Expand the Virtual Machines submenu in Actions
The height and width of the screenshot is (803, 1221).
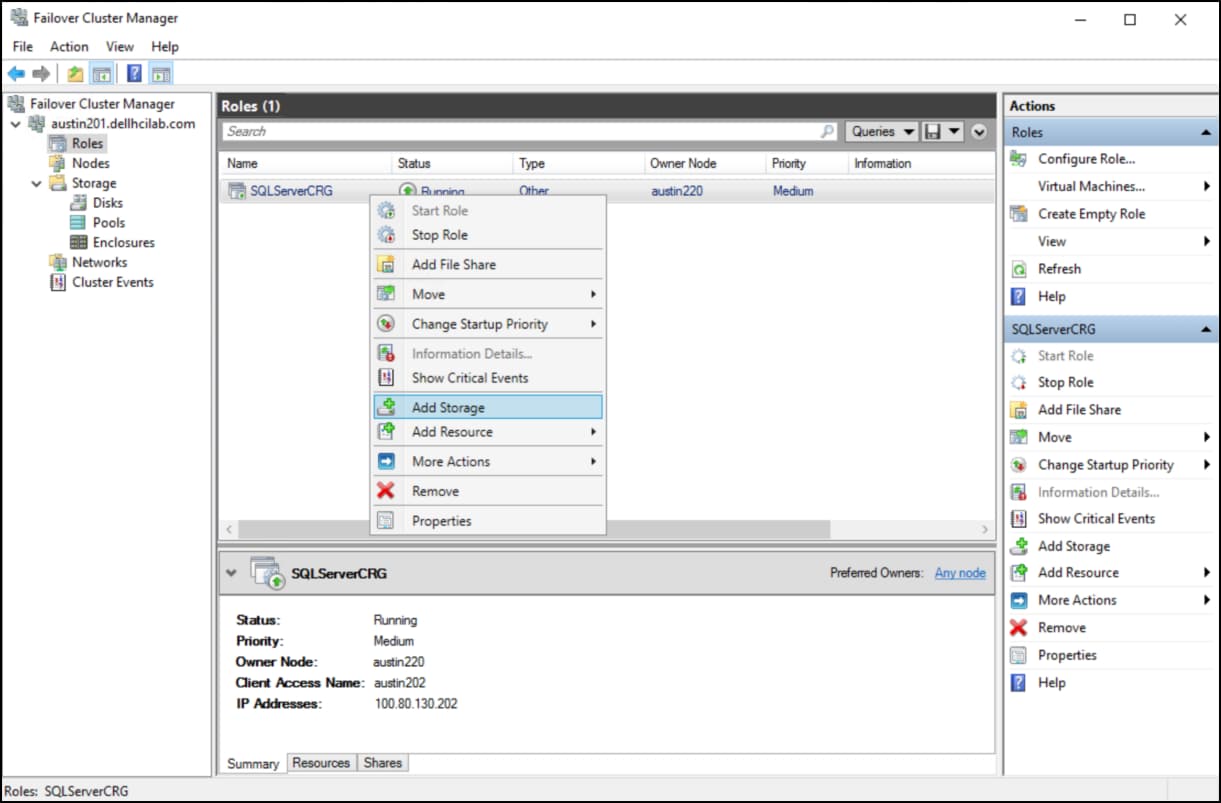1207,186
